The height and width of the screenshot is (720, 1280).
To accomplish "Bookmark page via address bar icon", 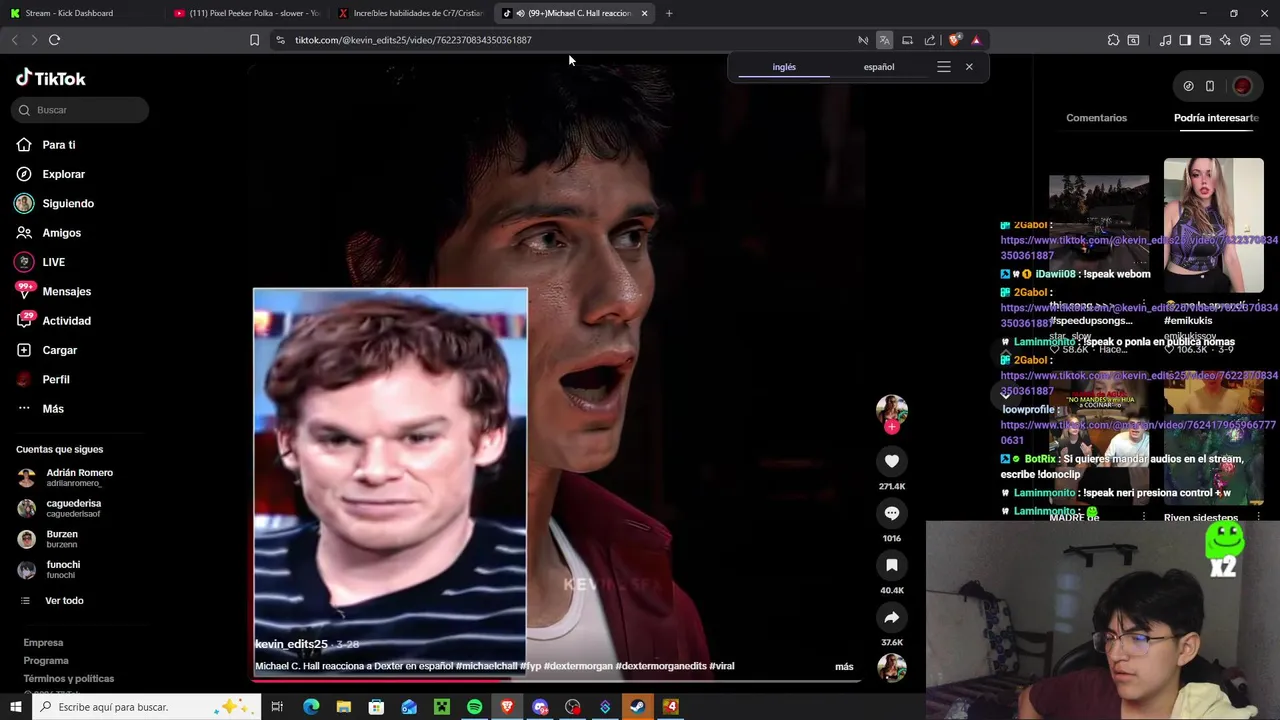I will 254,40.
